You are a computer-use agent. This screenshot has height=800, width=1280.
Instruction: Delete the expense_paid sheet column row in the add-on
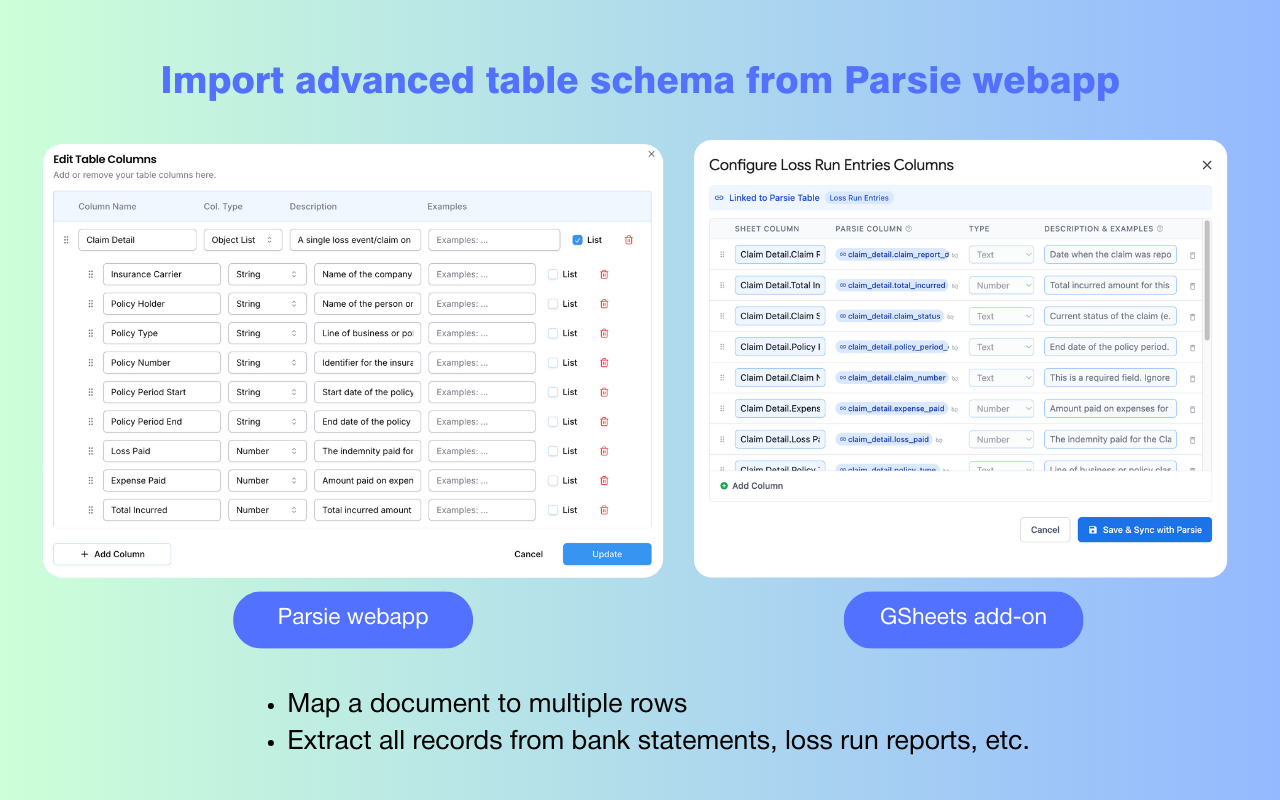(x=1192, y=409)
